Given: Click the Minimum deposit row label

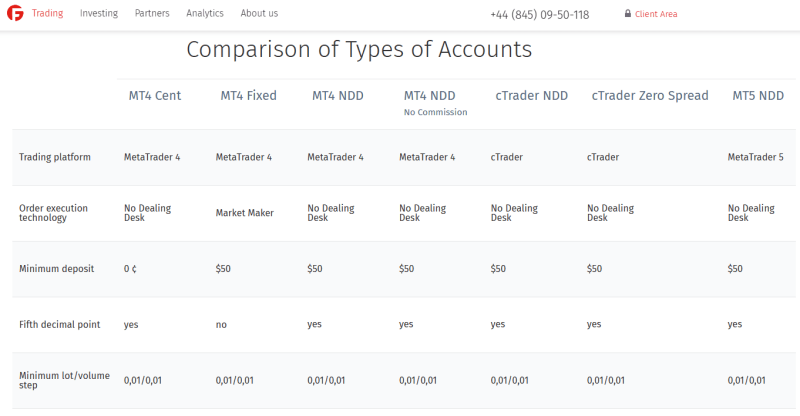Looking at the screenshot, I should [57, 268].
